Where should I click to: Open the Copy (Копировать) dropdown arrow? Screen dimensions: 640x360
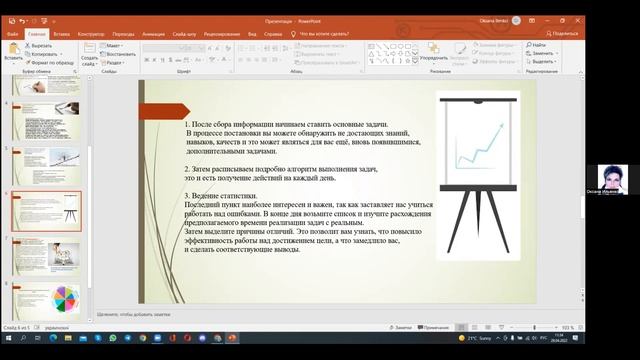(61, 54)
